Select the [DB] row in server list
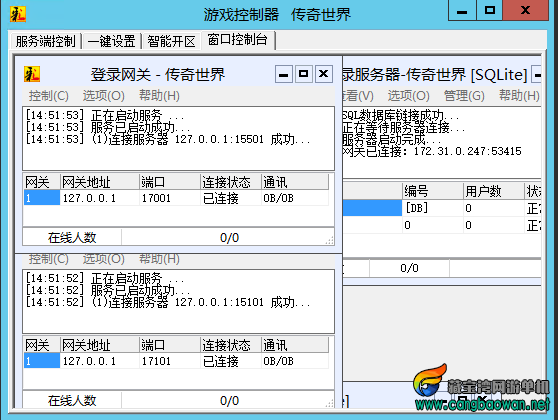558x420 pixels. pyautogui.click(x=441, y=208)
